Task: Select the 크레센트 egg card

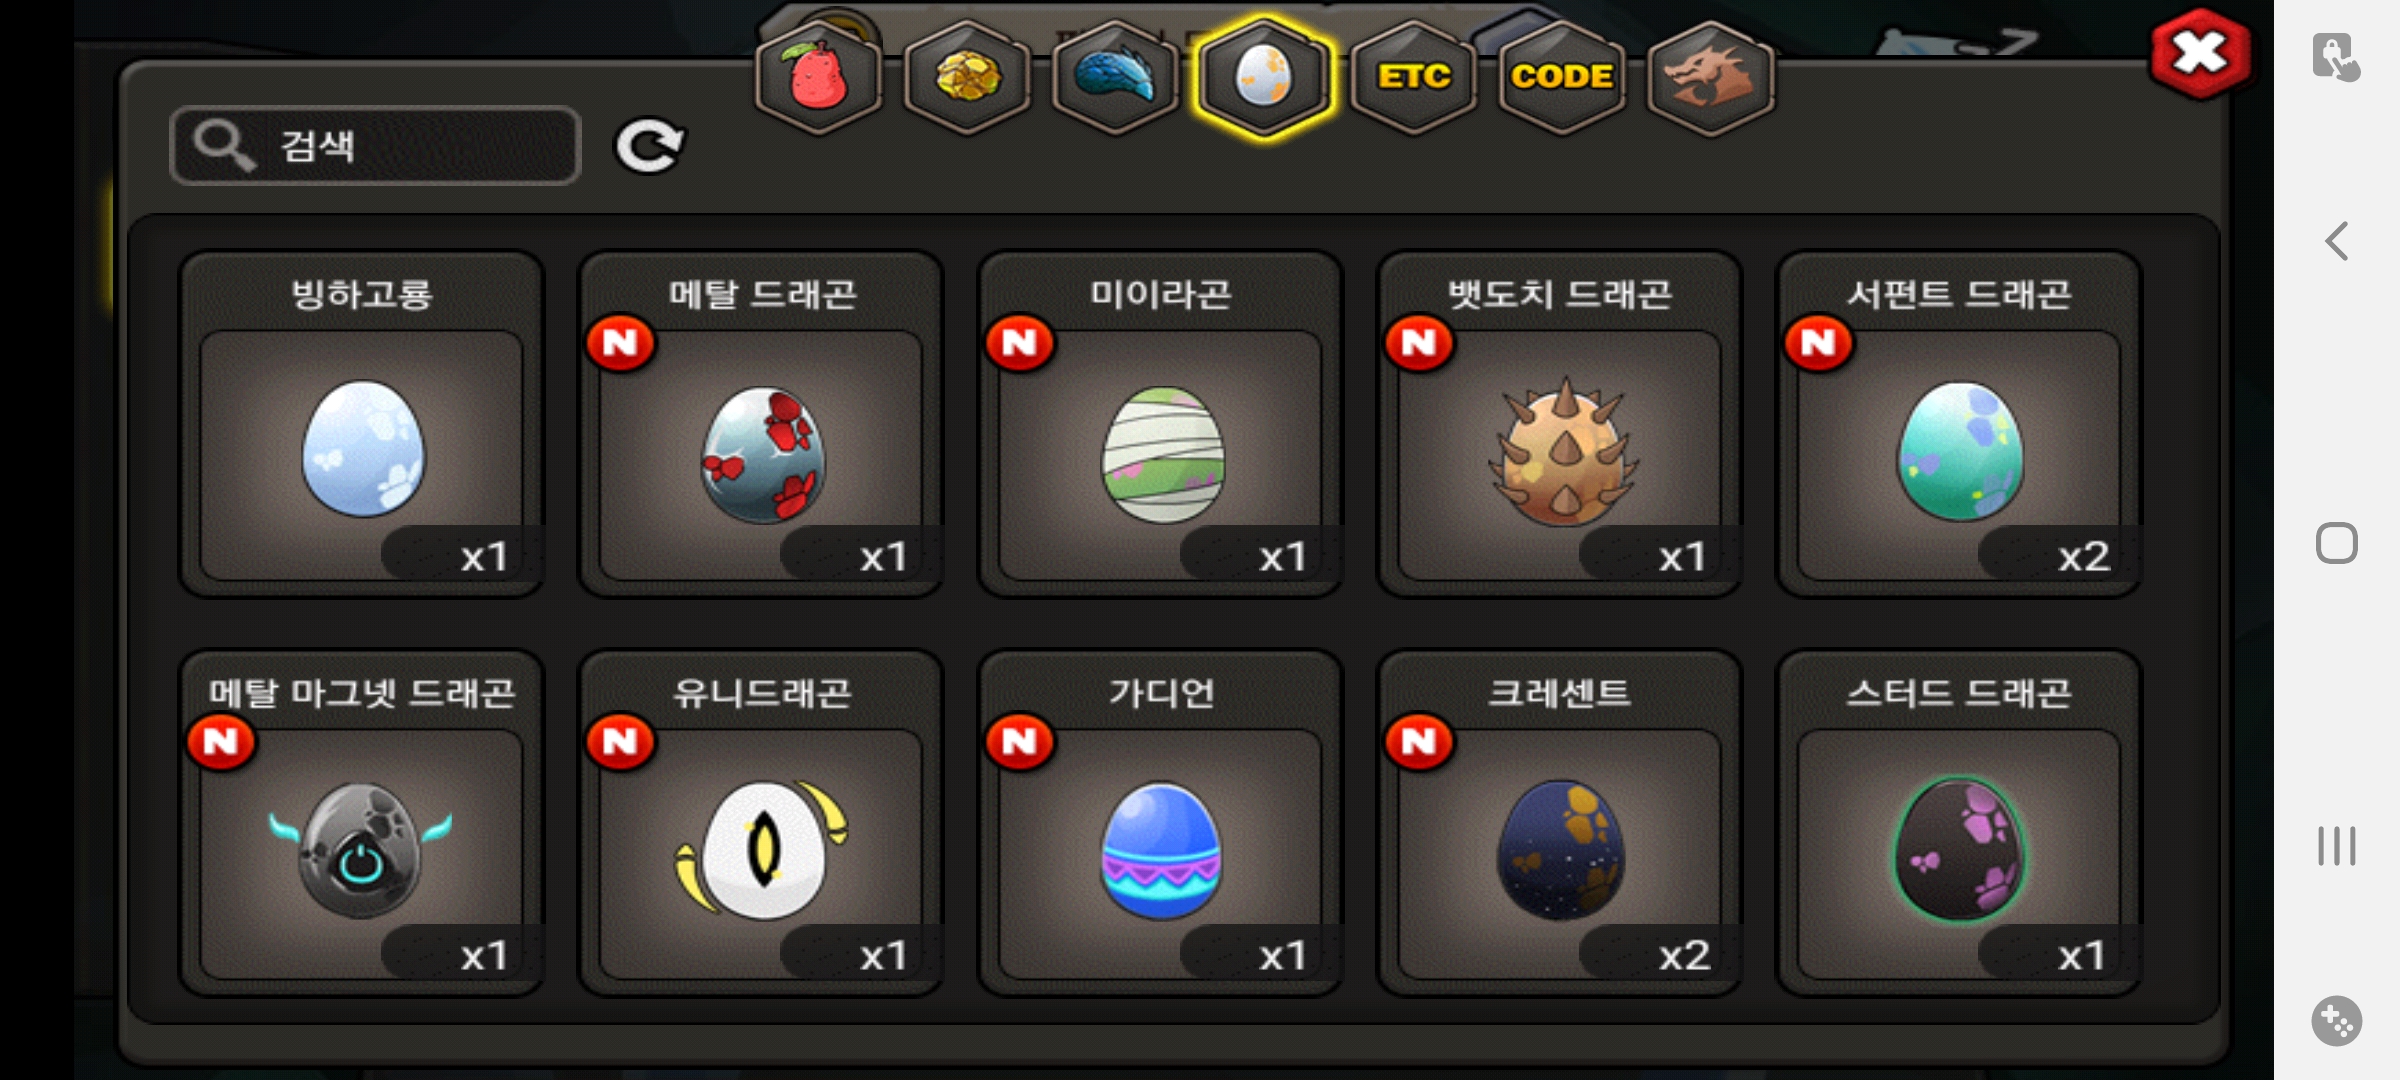Action: (1560, 823)
